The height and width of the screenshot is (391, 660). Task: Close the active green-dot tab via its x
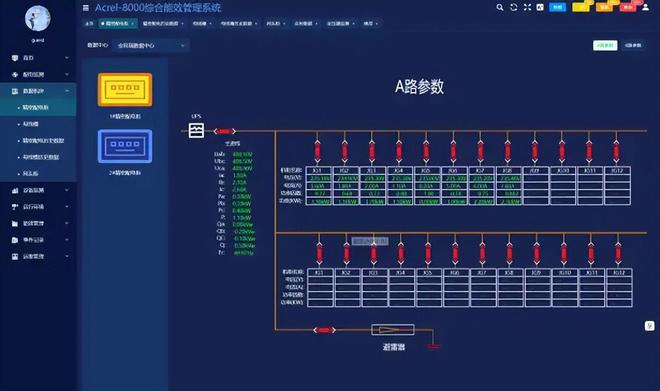[133, 24]
